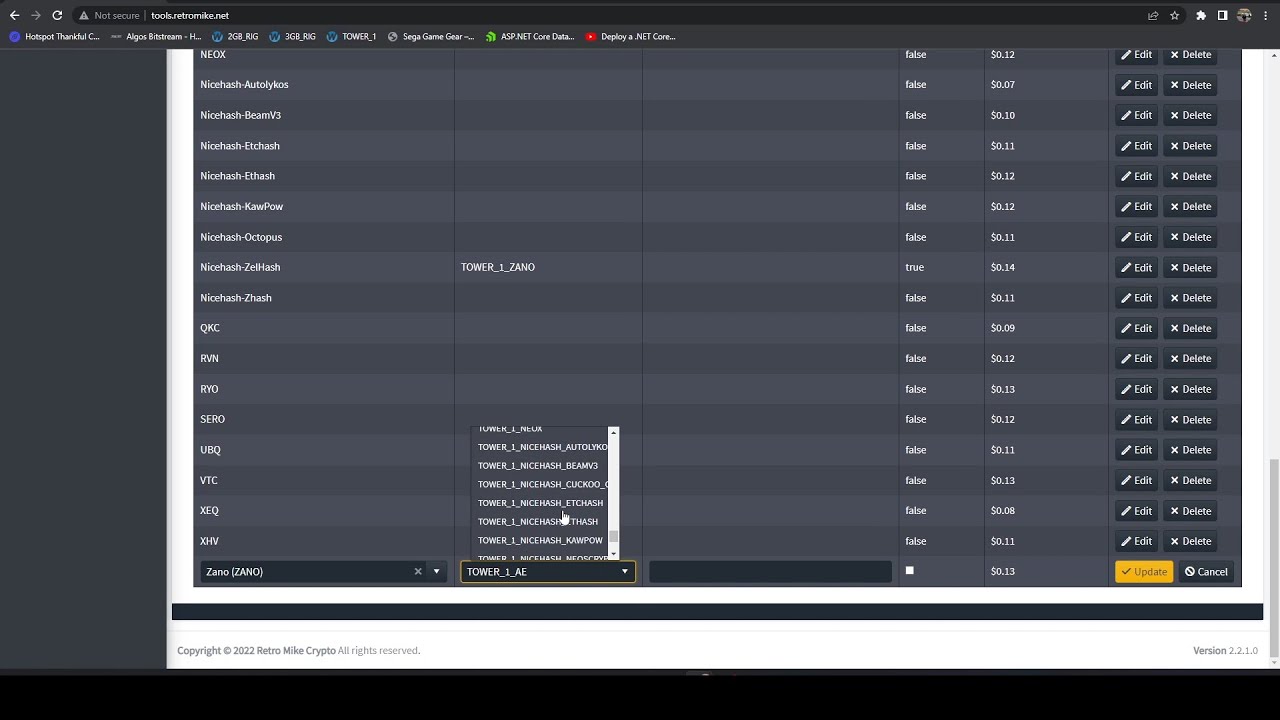Edit the XHV row

pos(1136,541)
